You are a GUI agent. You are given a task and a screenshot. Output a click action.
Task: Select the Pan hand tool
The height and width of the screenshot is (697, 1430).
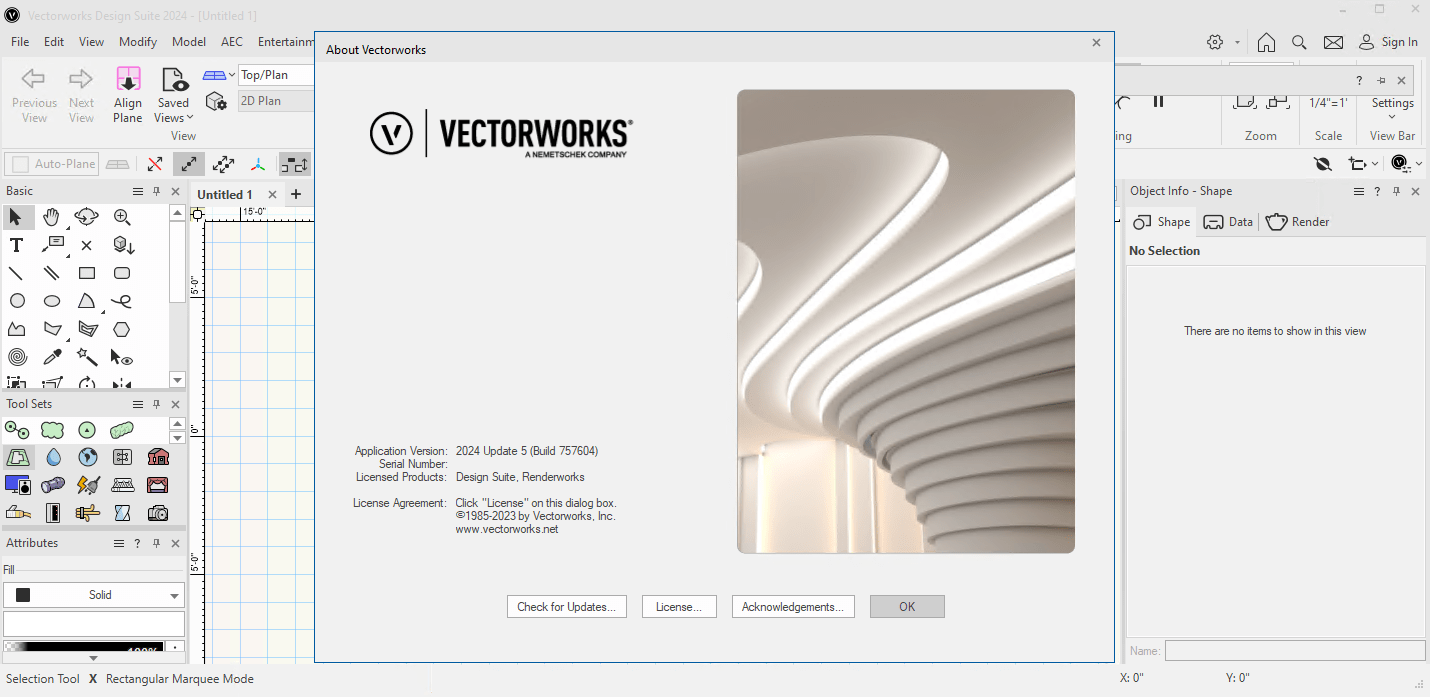click(x=51, y=217)
